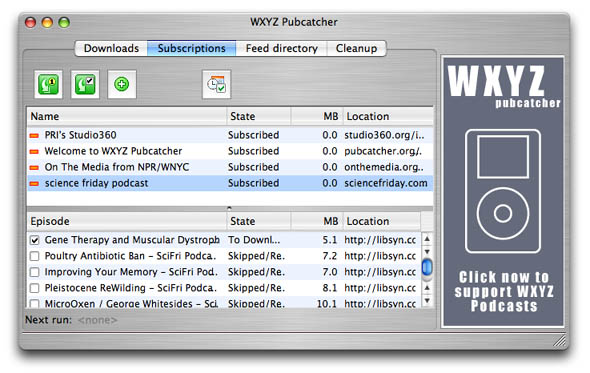
Task: Click the Subscribed state of PRI's Studio360
Action: (x=254, y=135)
